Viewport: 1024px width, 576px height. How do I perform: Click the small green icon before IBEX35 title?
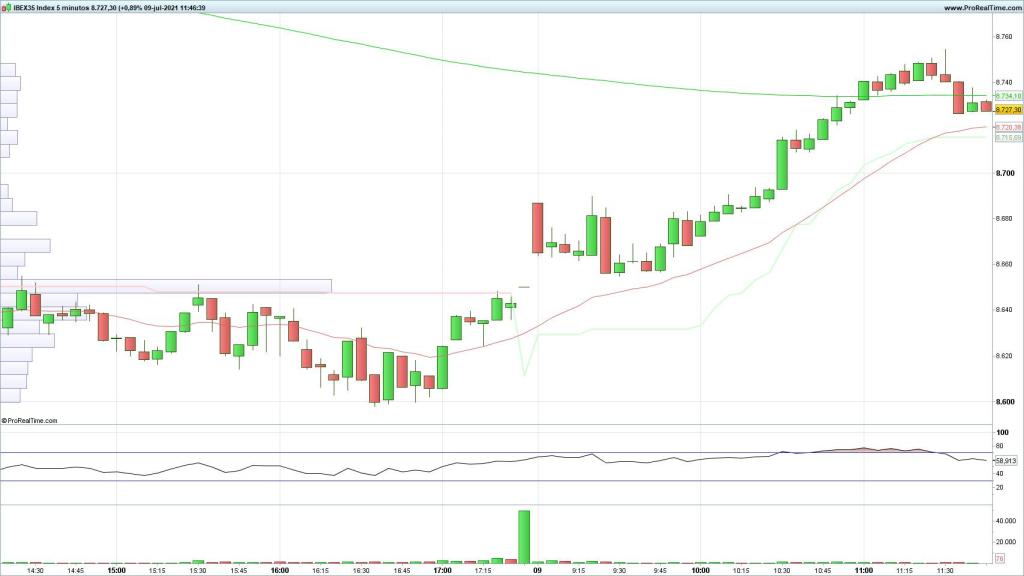tap(6, 7)
